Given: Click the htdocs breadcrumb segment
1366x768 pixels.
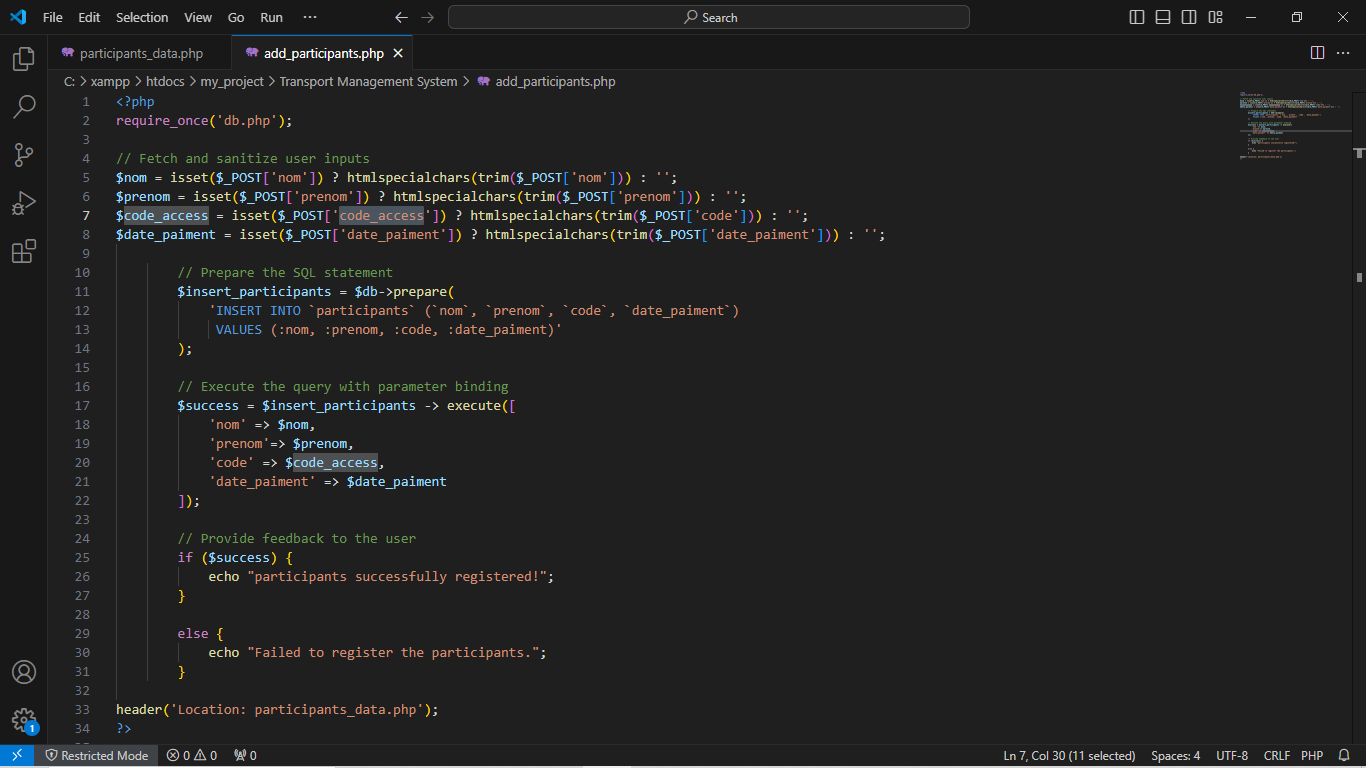Looking at the screenshot, I should pyautogui.click(x=165, y=82).
